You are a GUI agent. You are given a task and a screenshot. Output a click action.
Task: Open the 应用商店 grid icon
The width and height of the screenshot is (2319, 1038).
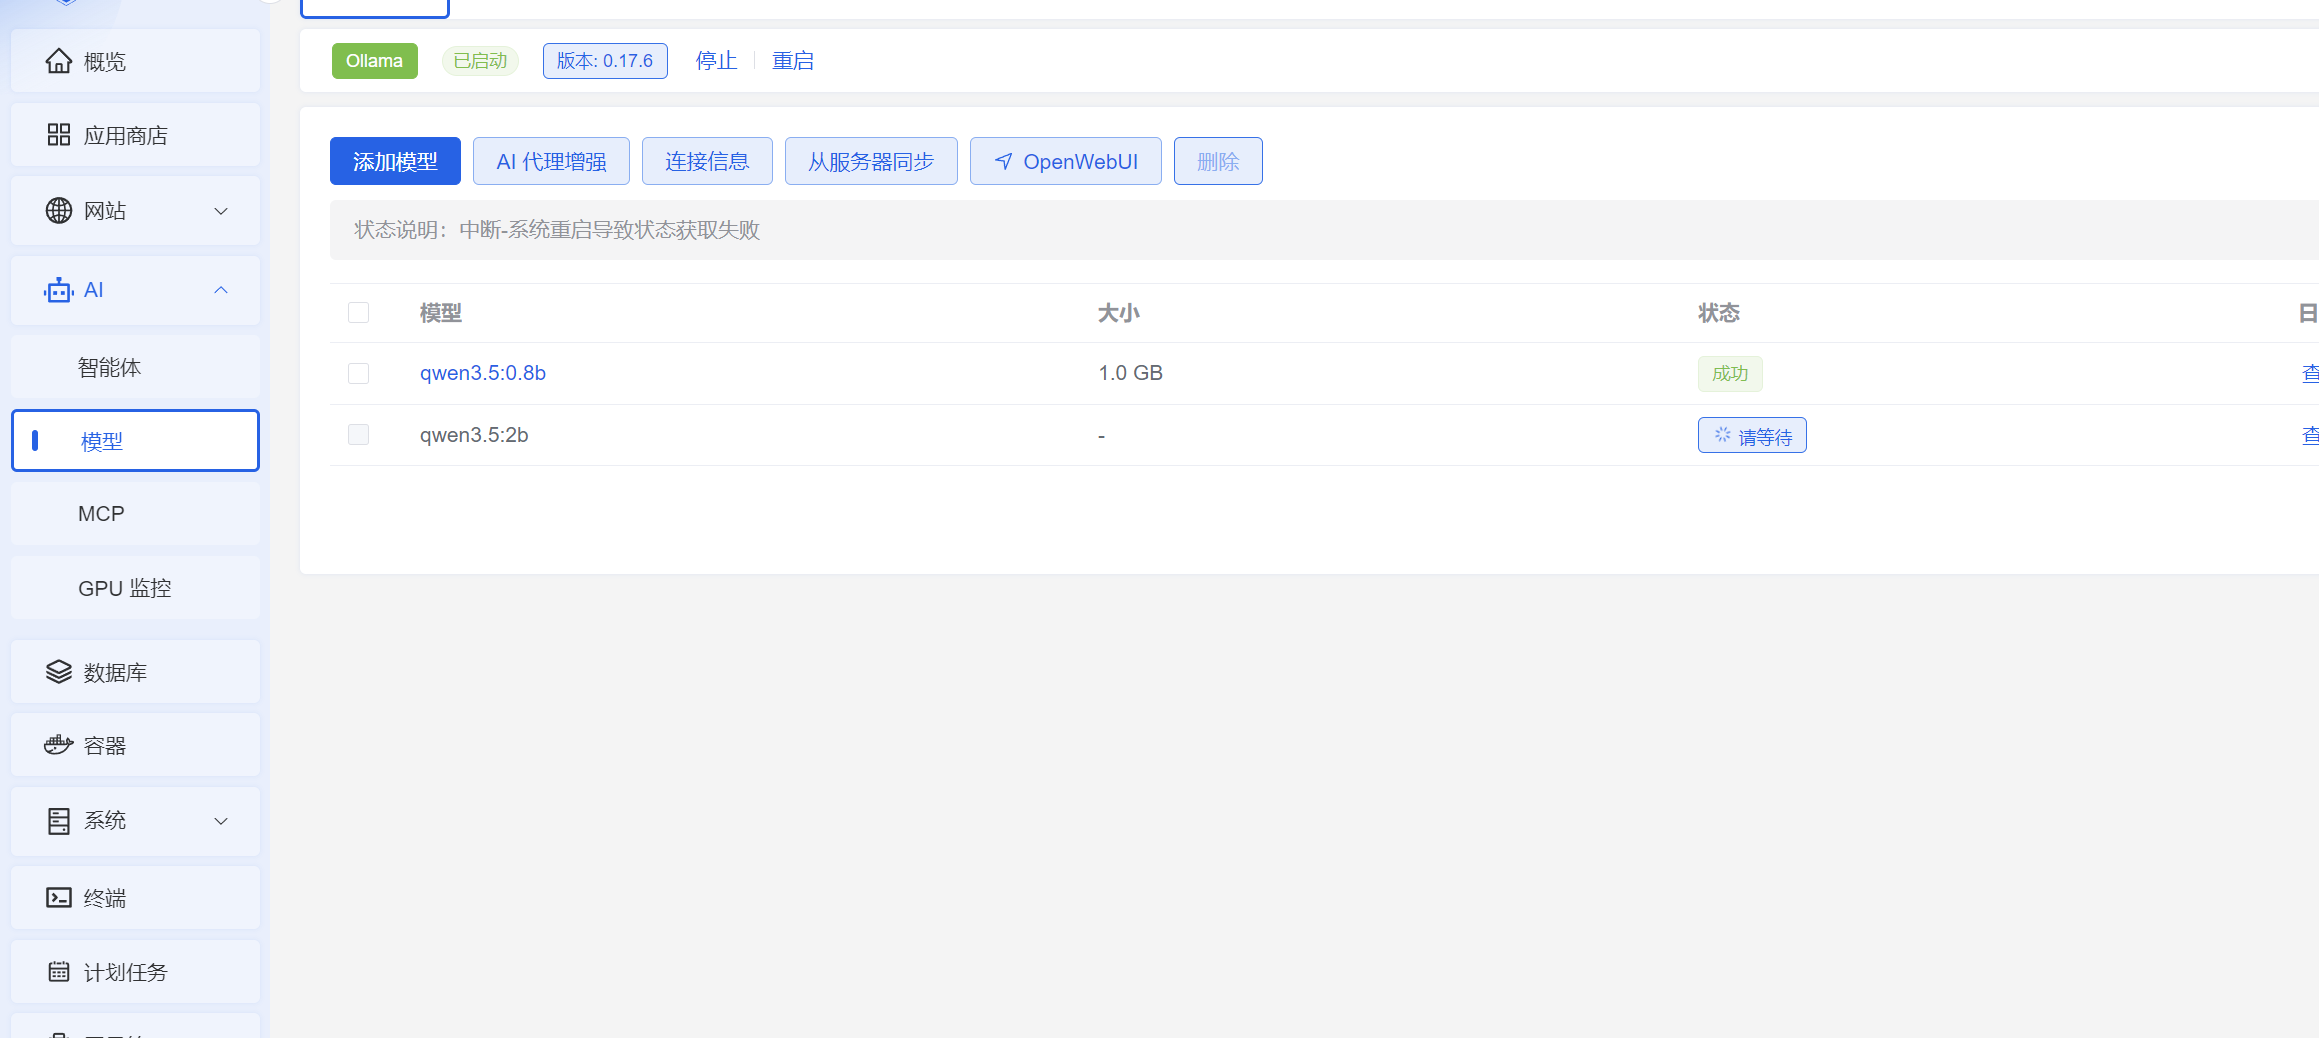point(59,135)
